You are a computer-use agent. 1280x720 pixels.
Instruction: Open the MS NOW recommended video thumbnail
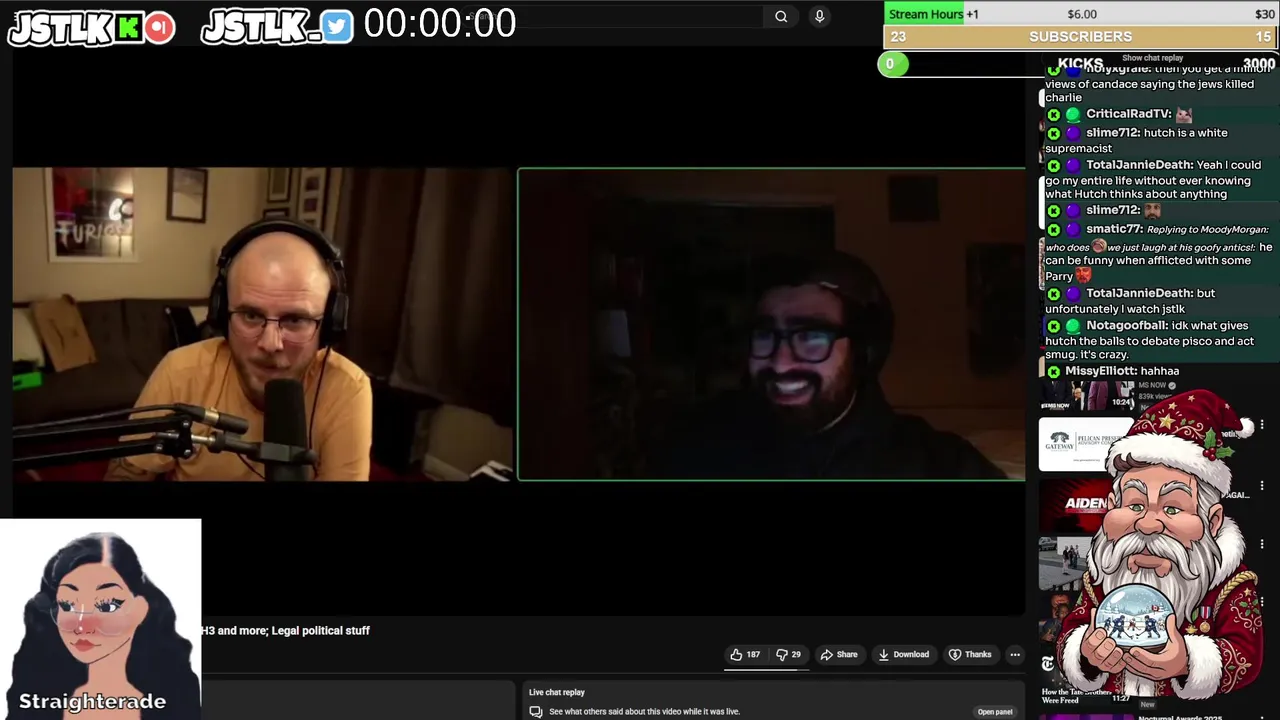(x=1088, y=395)
